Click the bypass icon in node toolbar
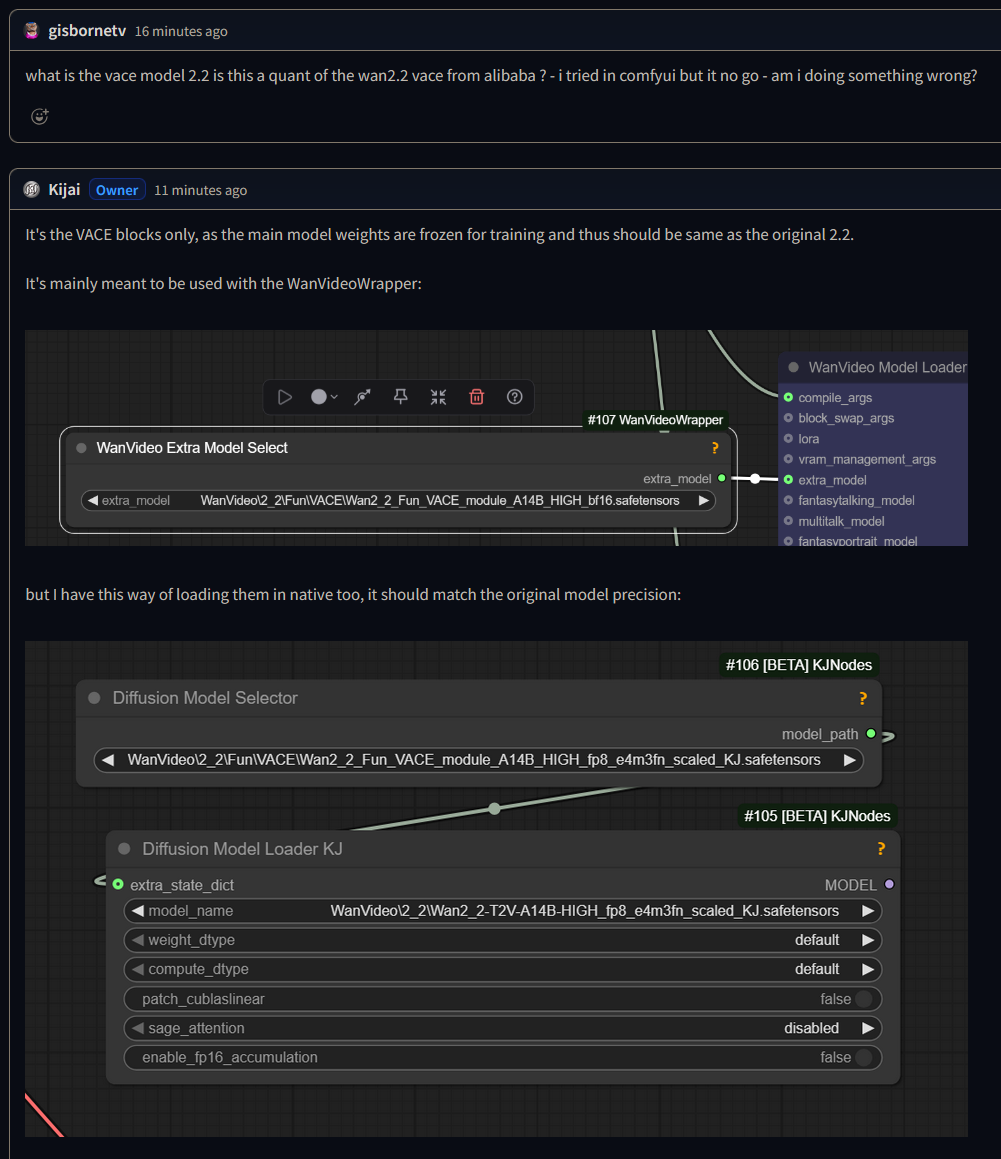Viewport: 1001px width, 1159px height. click(362, 397)
